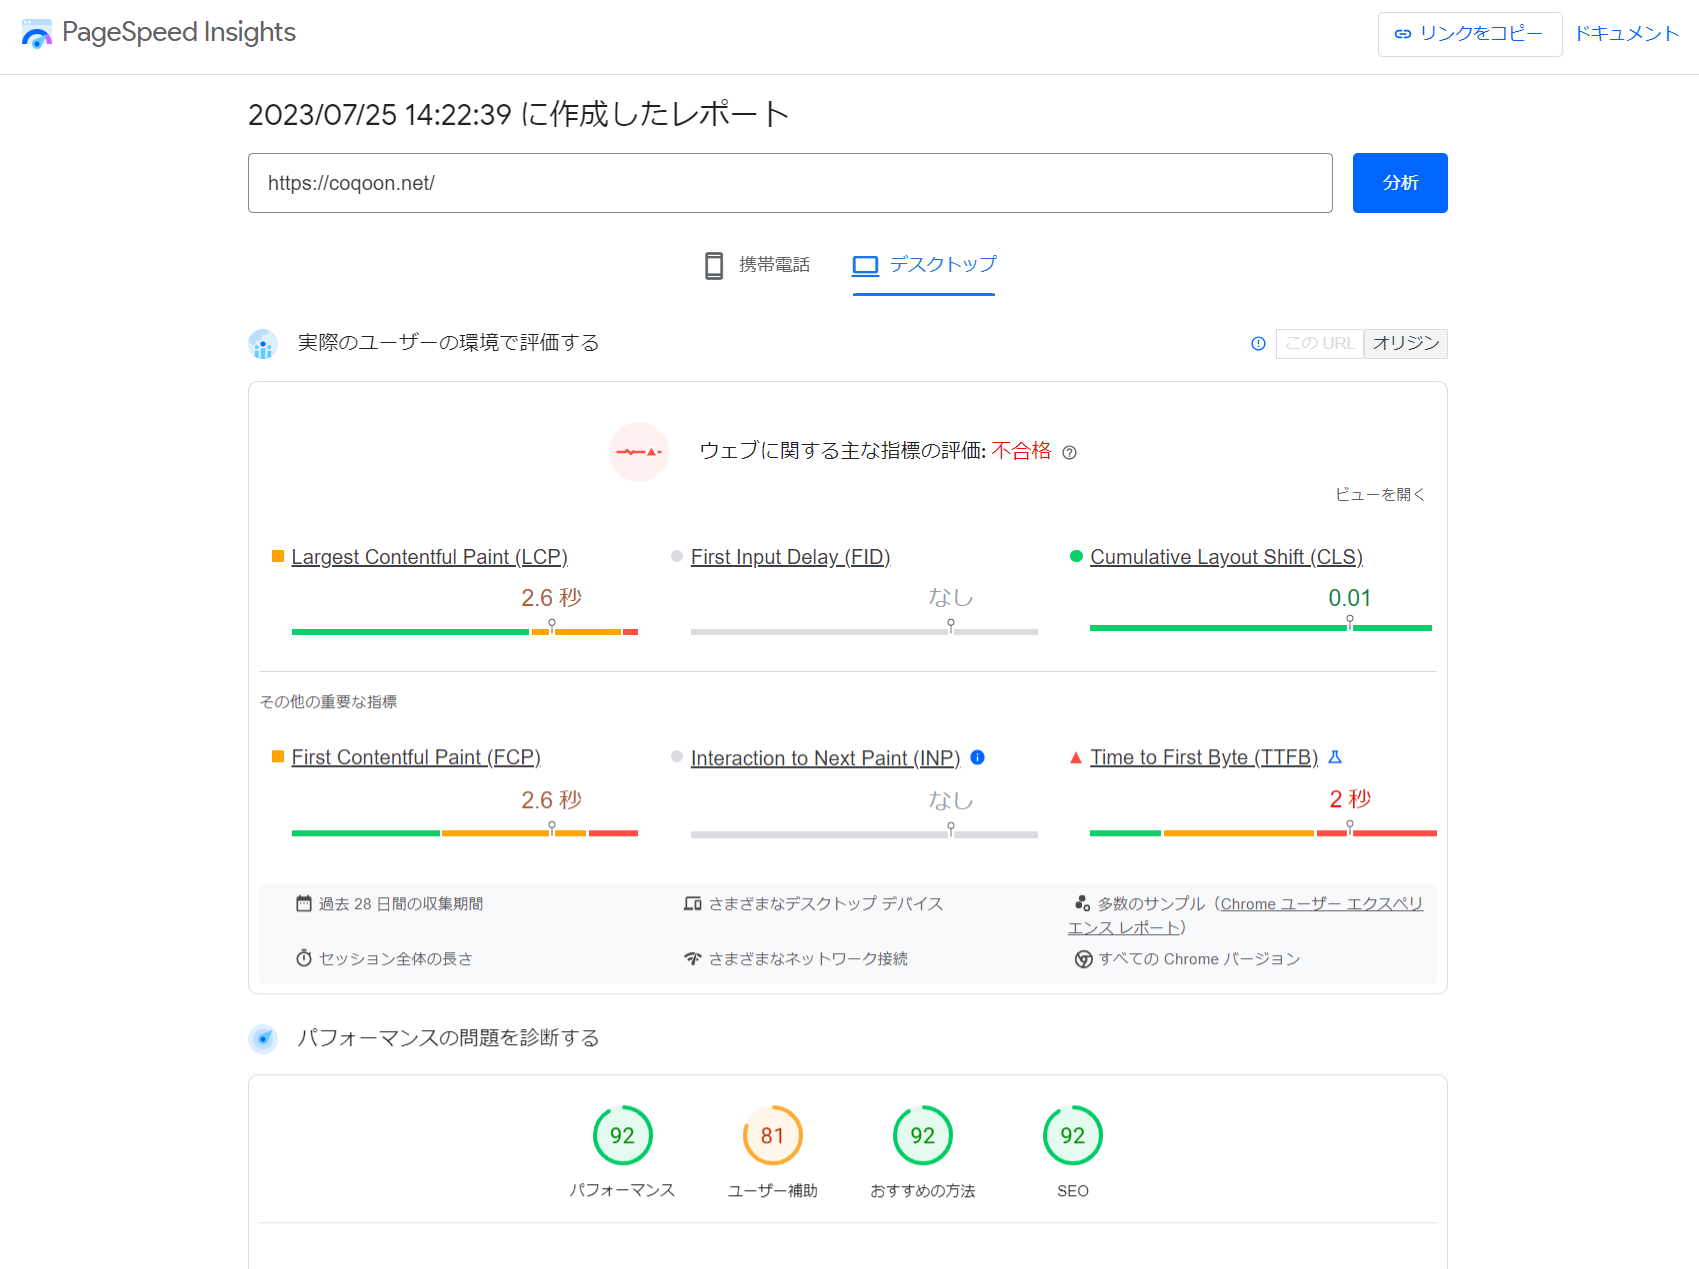The image size is (1699, 1269).
Task: Click the devices icon for desktop devices
Action: click(693, 904)
